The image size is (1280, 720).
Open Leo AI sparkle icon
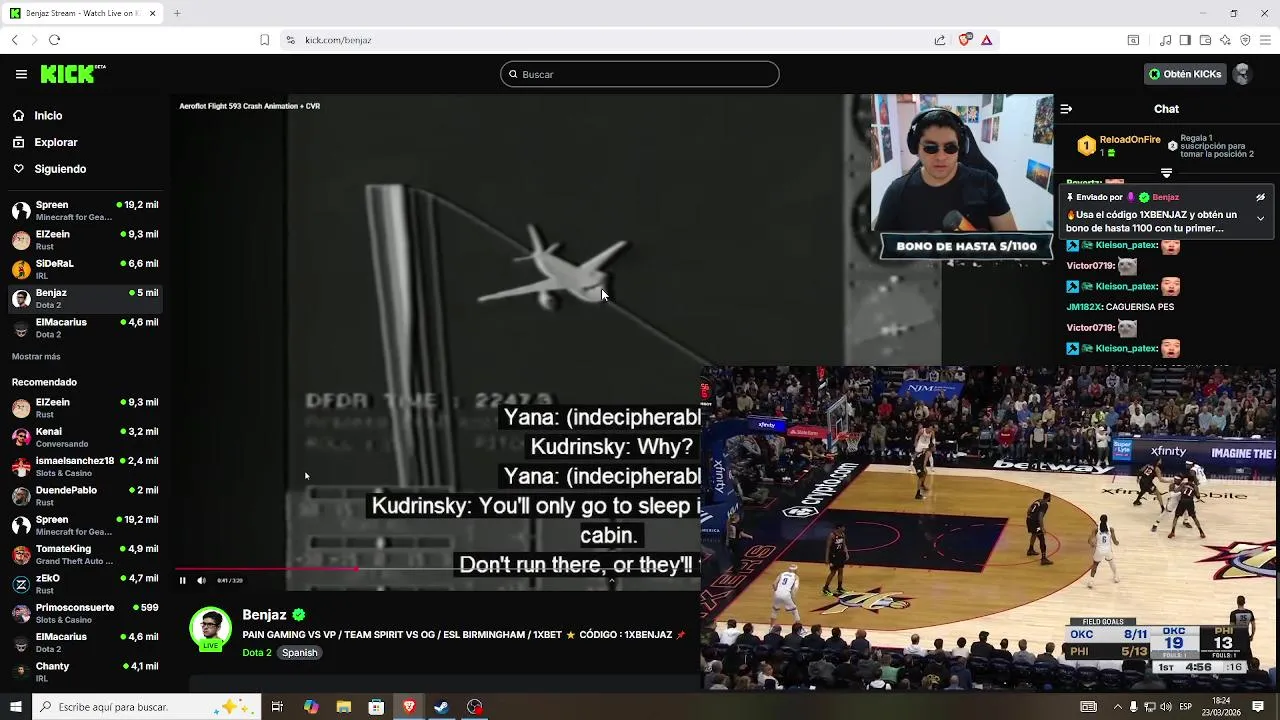tap(1225, 40)
